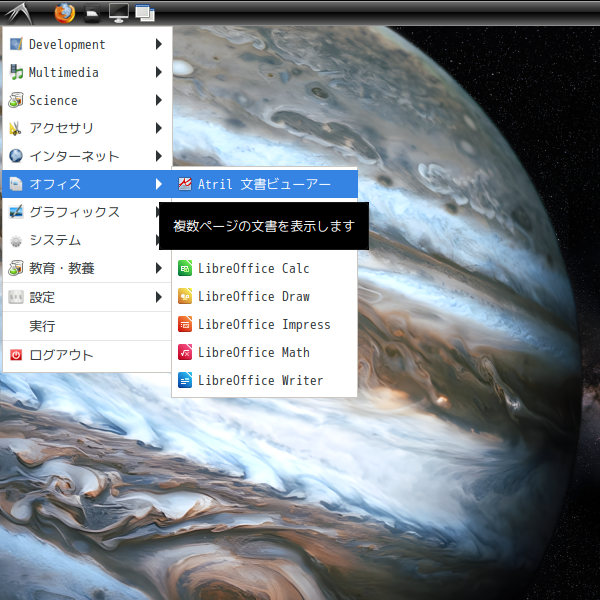Image resolution: width=600 pixels, height=600 pixels.
Task: Expand the 設定 submenu arrow
Action: pos(158,297)
